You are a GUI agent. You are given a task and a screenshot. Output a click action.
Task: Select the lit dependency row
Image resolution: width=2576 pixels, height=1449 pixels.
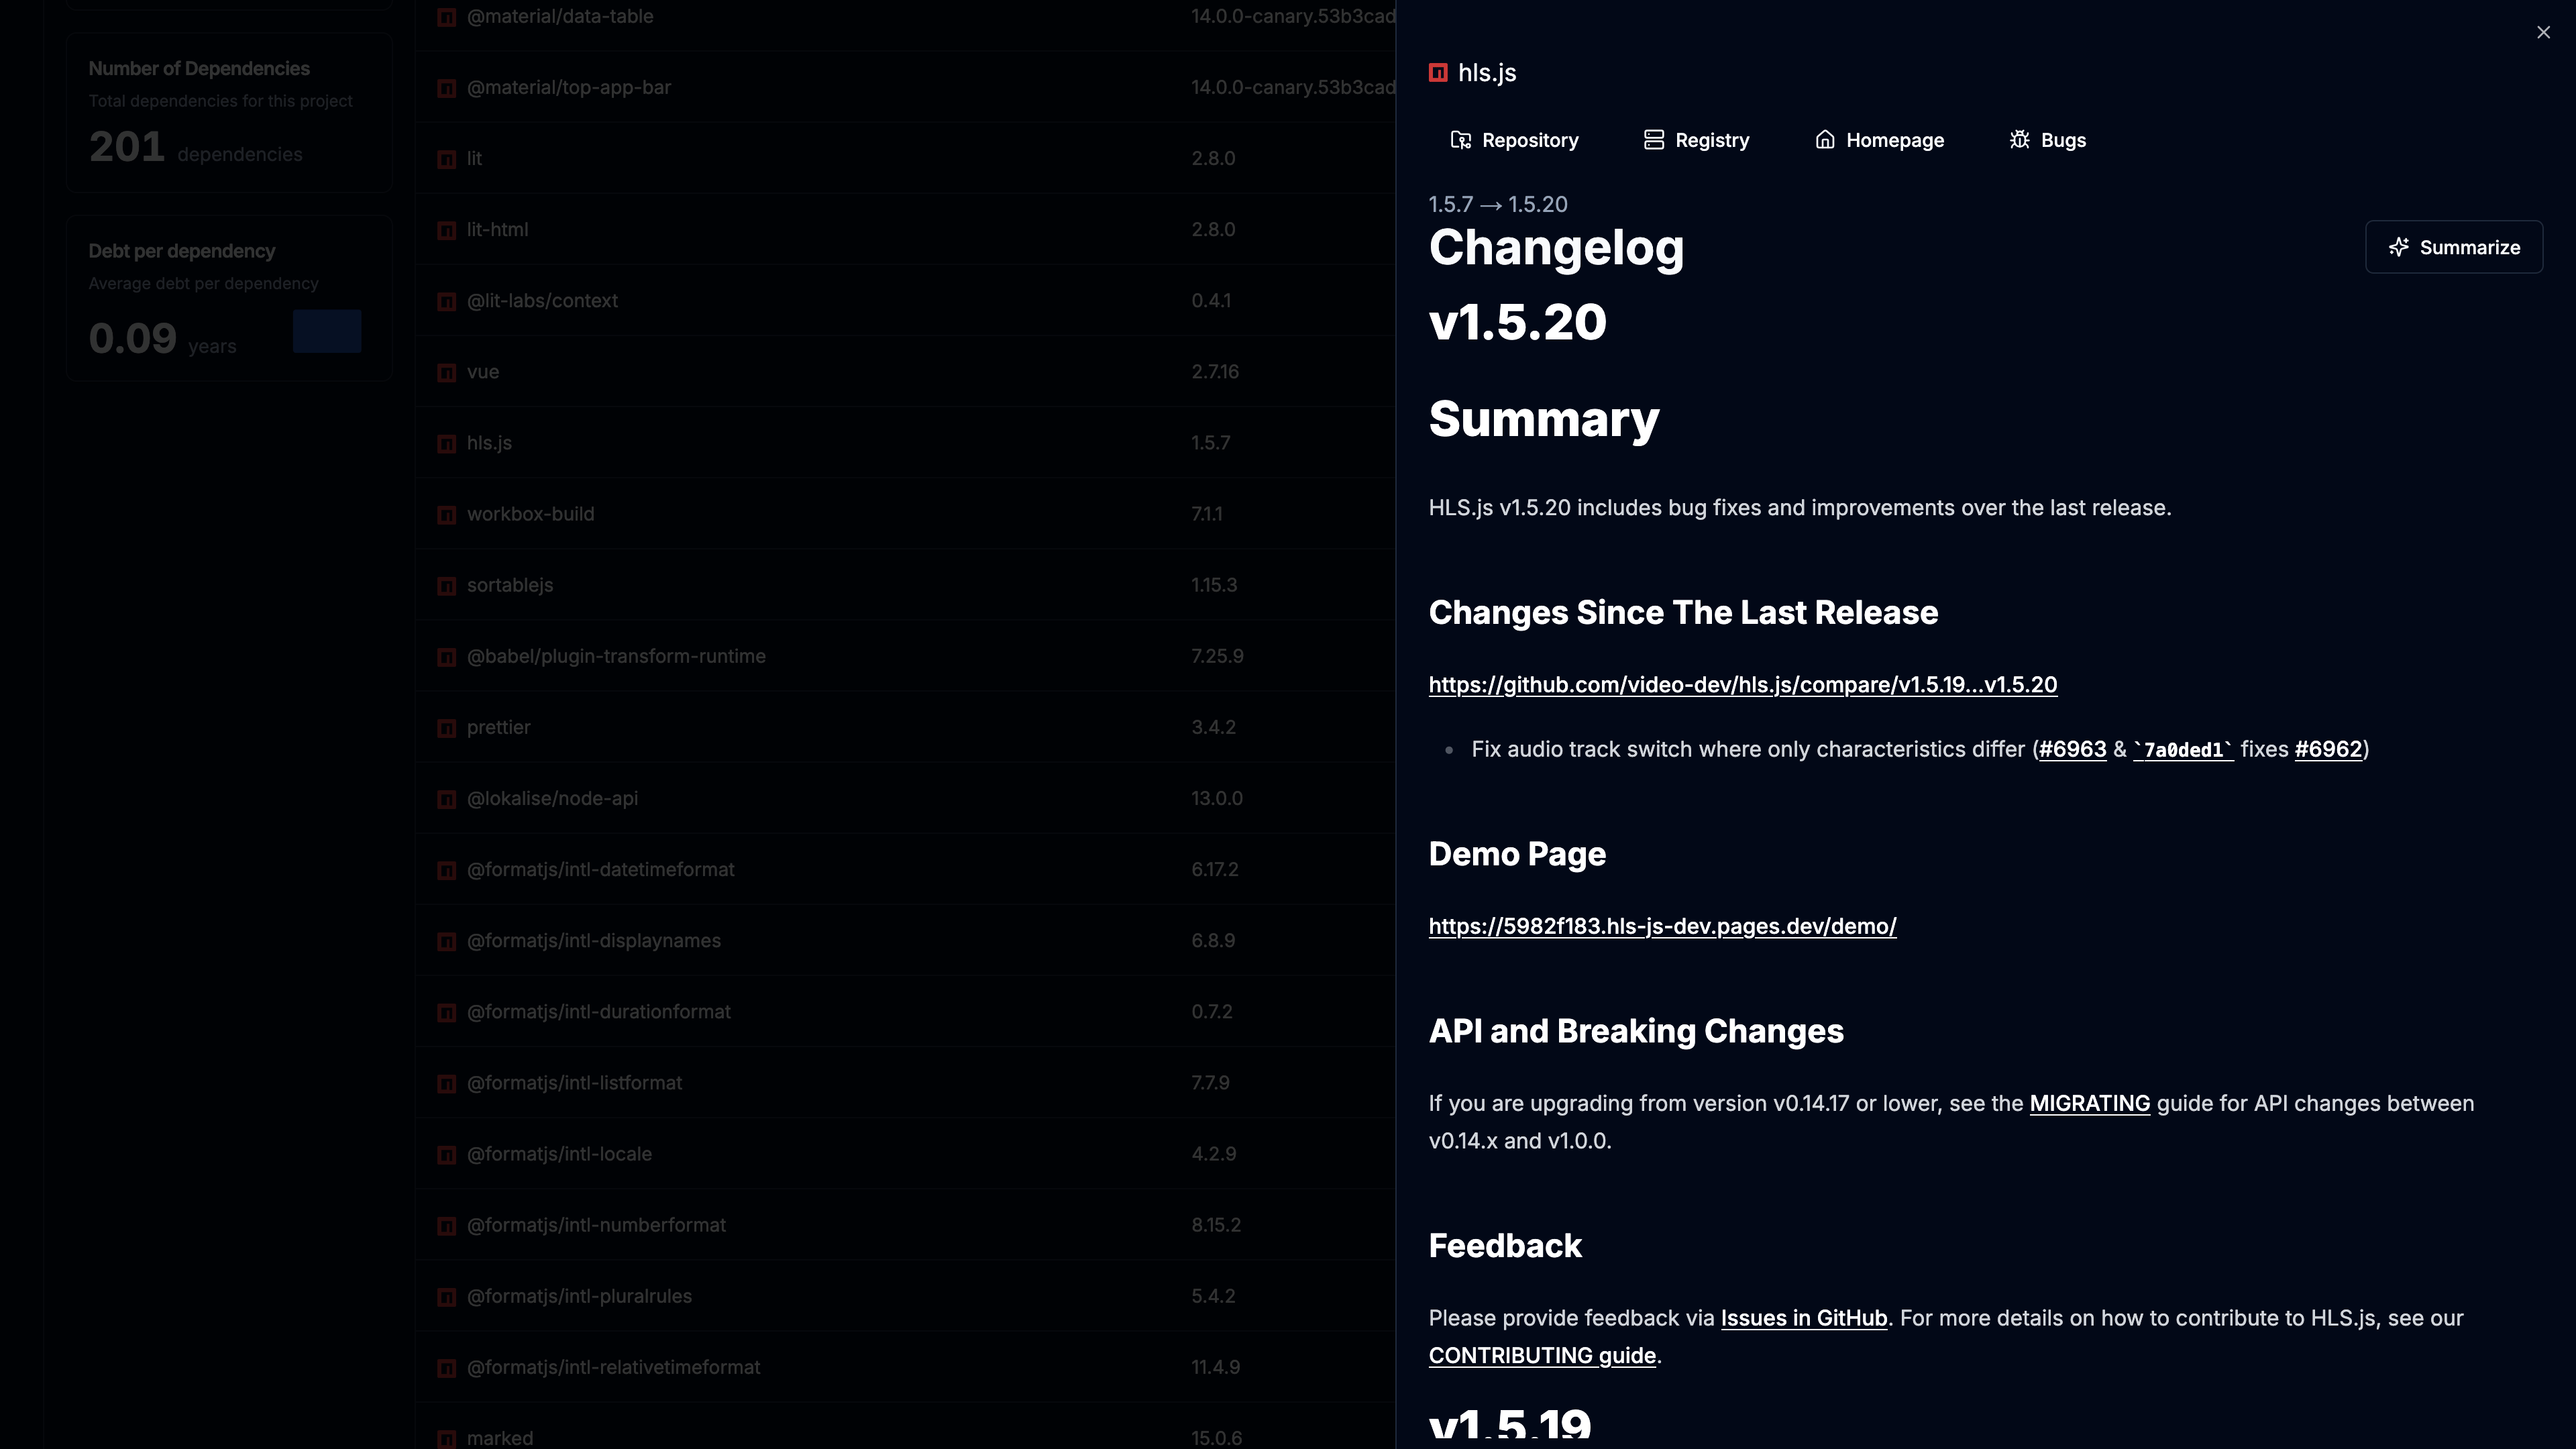pyautogui.click(x=905, y=159)
